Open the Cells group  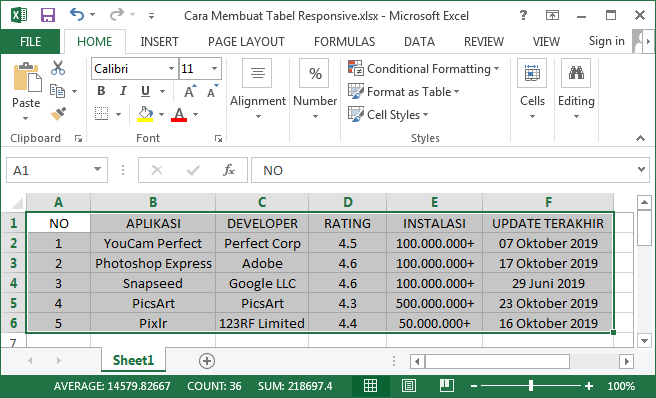tap(532, 90)
